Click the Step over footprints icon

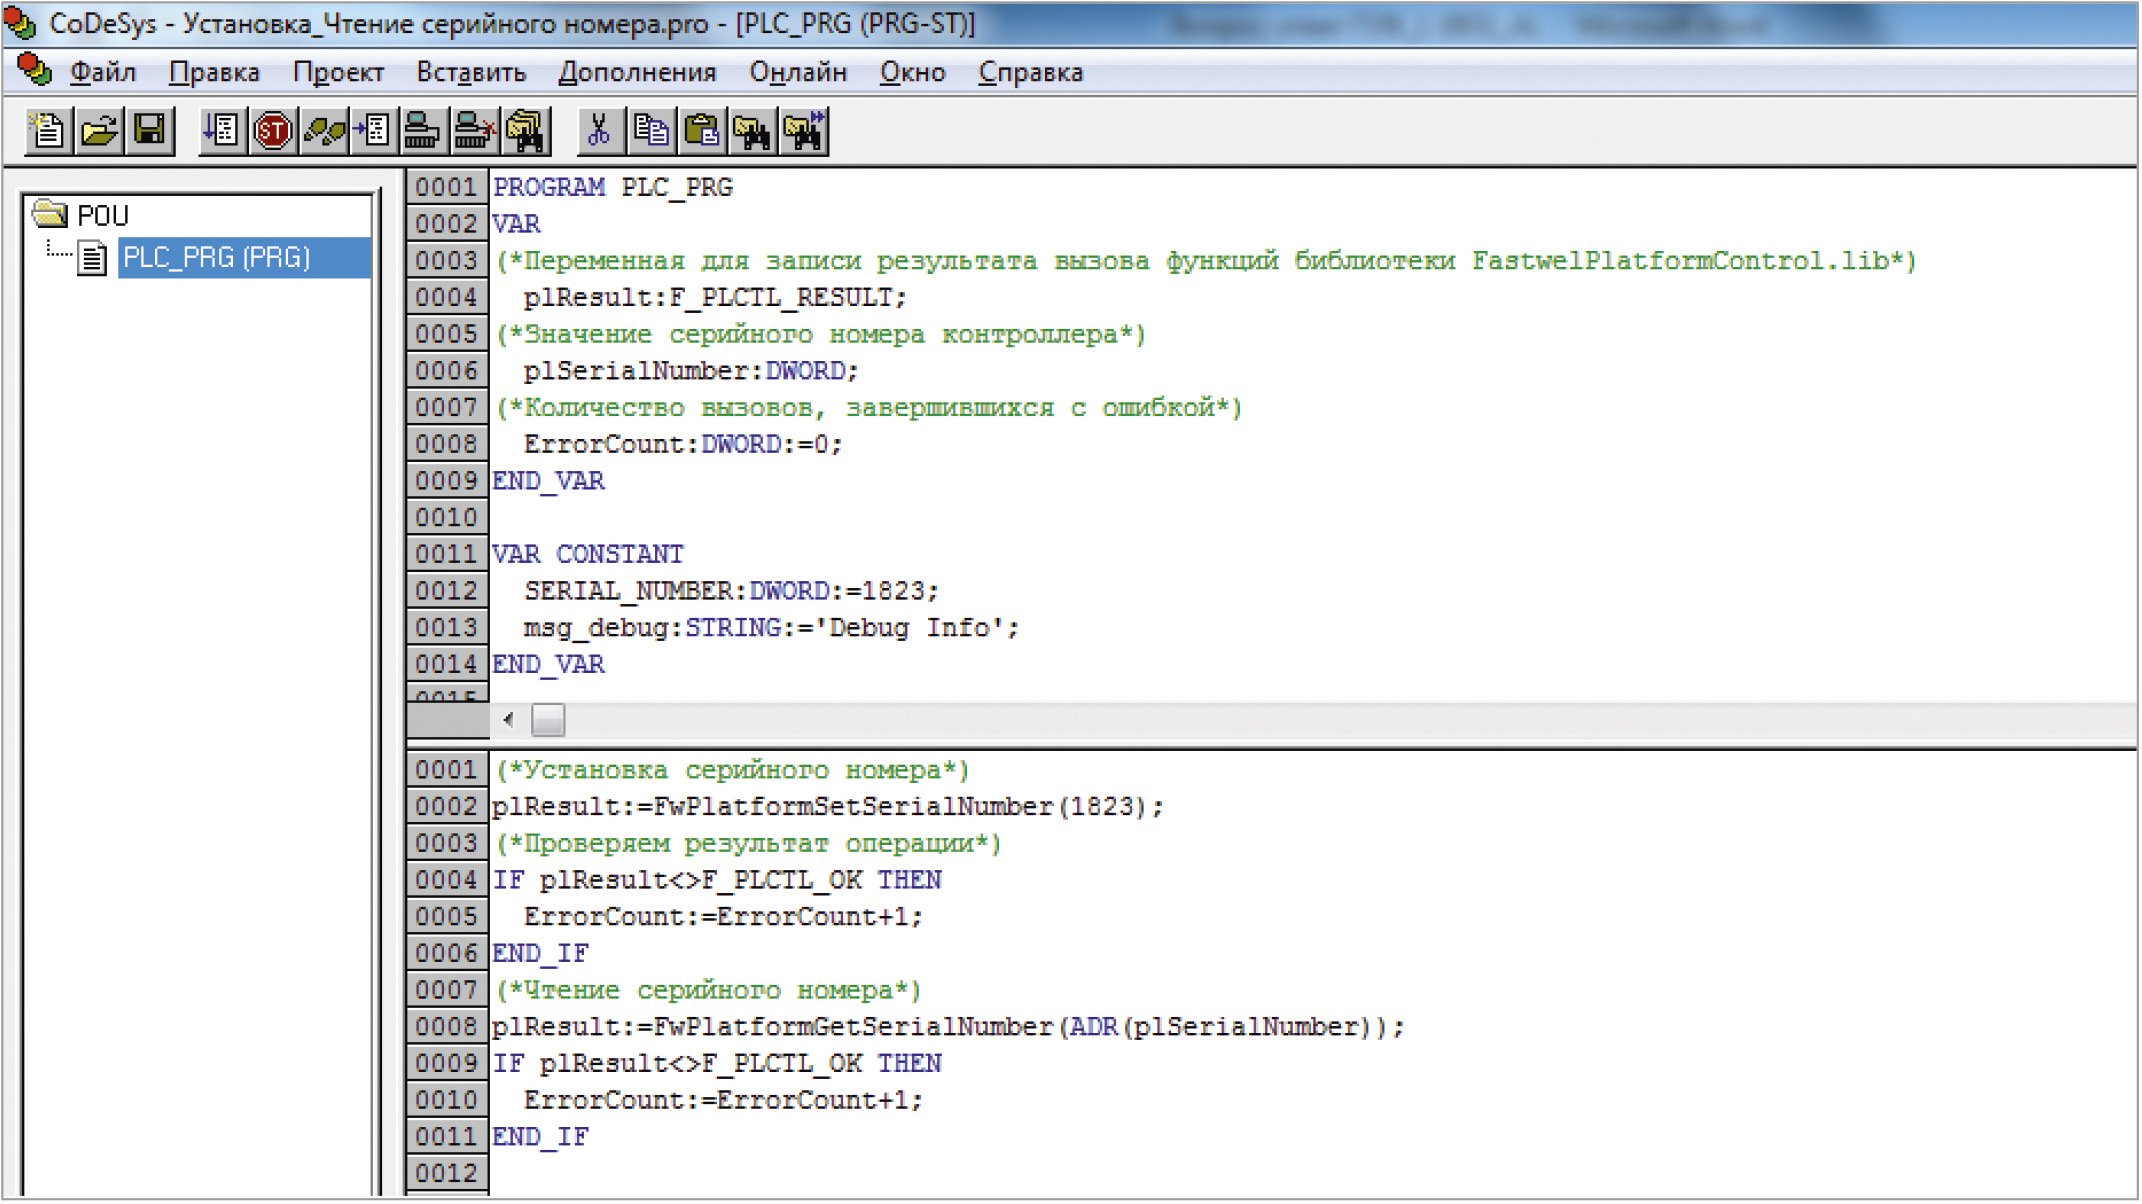(324, 131)
